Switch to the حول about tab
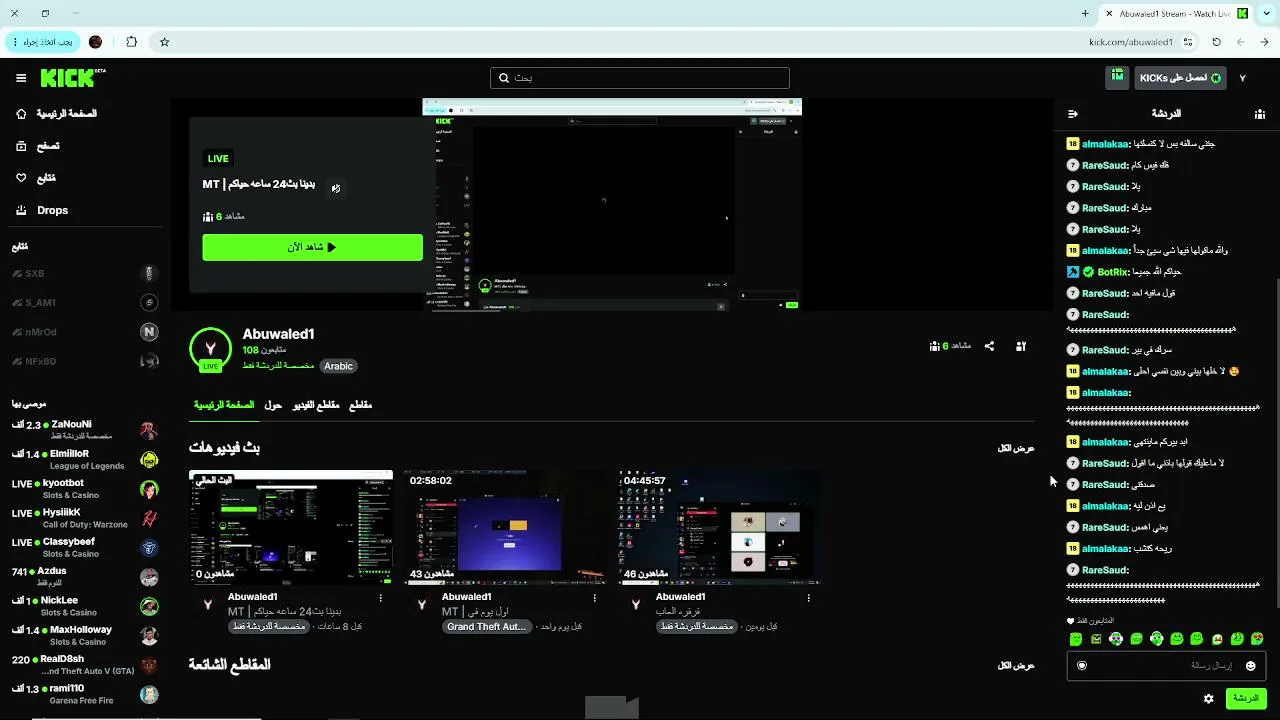 (x=273, y=405)
